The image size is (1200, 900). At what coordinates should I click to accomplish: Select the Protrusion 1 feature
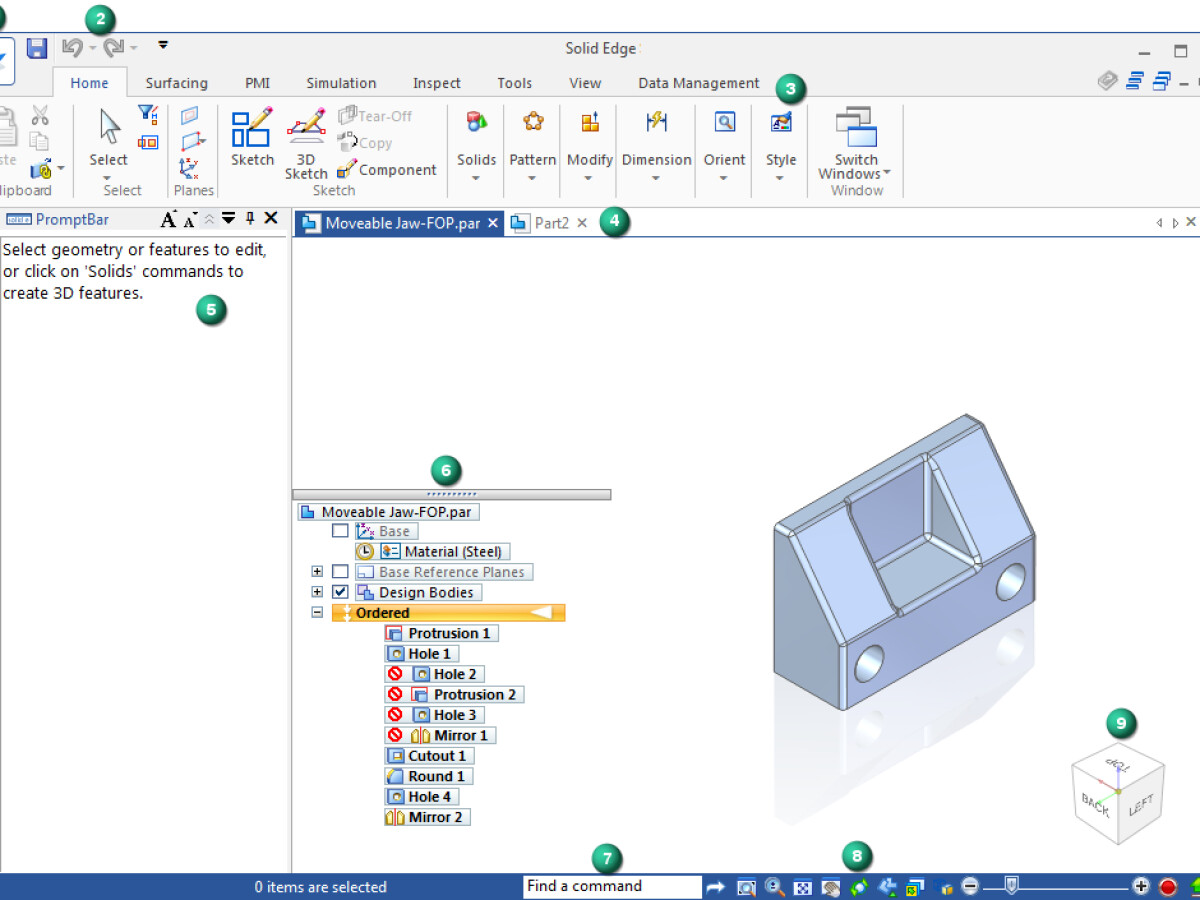click(441, 633)
